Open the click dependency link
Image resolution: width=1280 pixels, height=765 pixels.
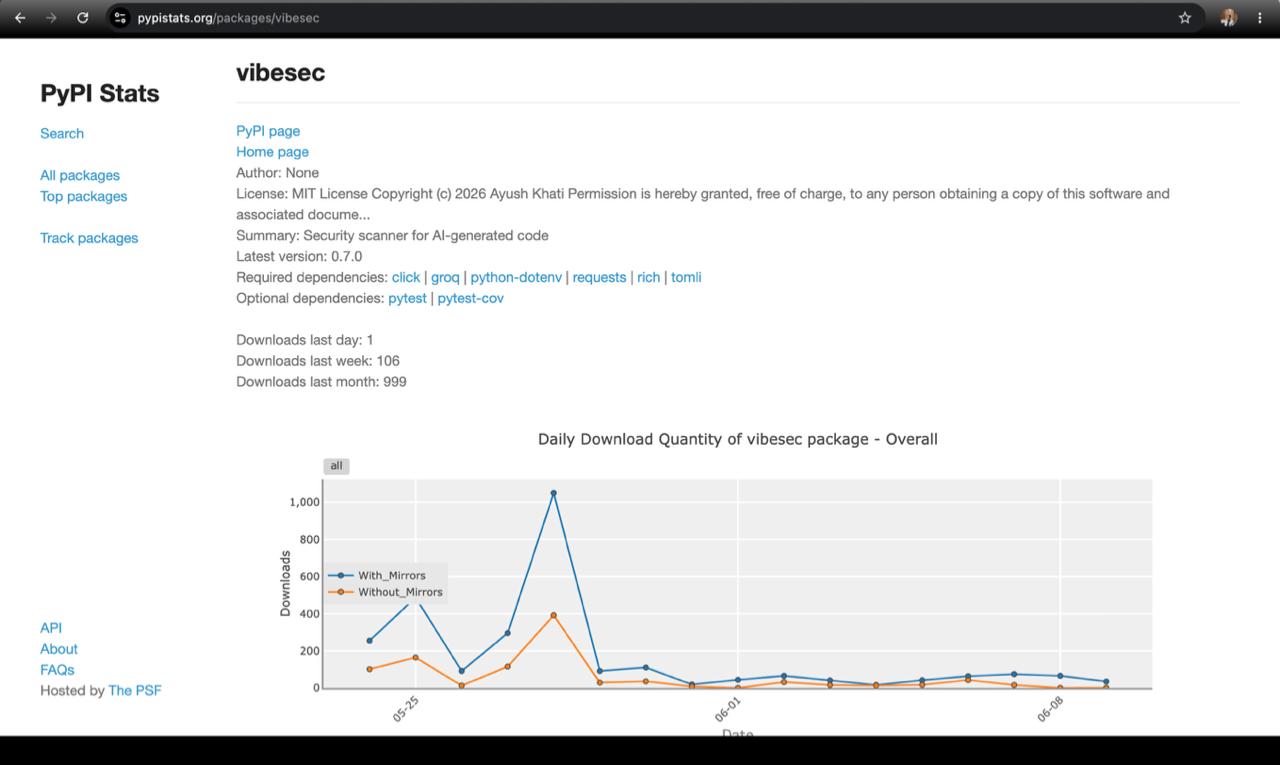click(x=406, y=277)
